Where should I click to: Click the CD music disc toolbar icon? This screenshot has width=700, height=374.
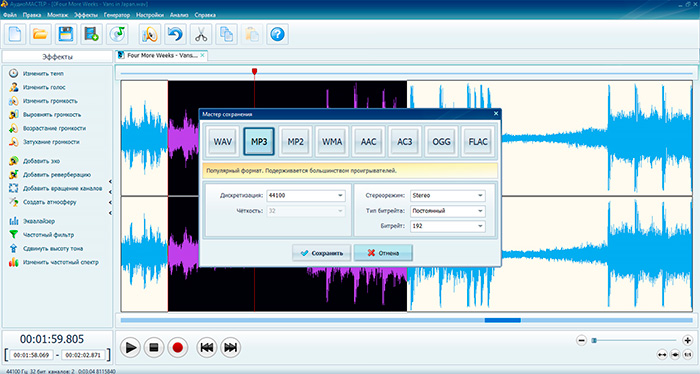coord(117,34)
